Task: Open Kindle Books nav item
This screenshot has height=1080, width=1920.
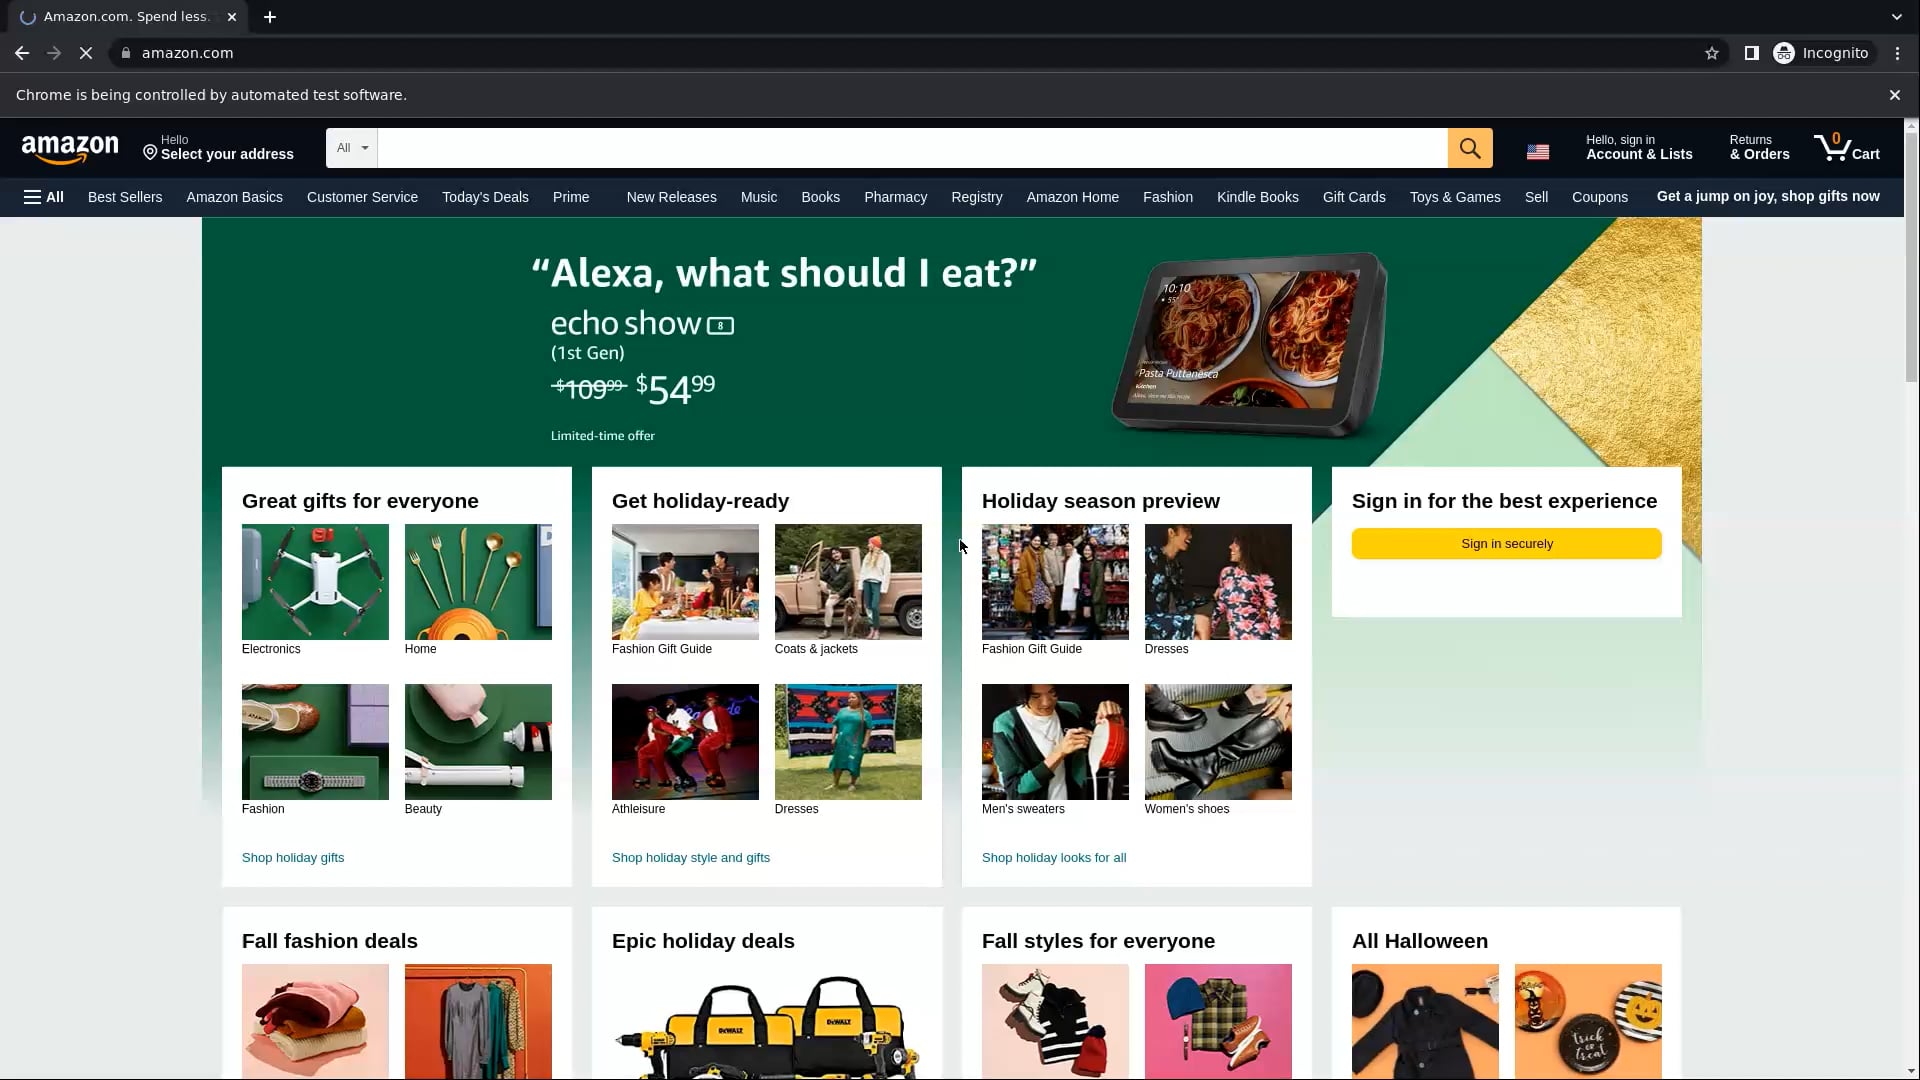Action: pos(1258,197)
